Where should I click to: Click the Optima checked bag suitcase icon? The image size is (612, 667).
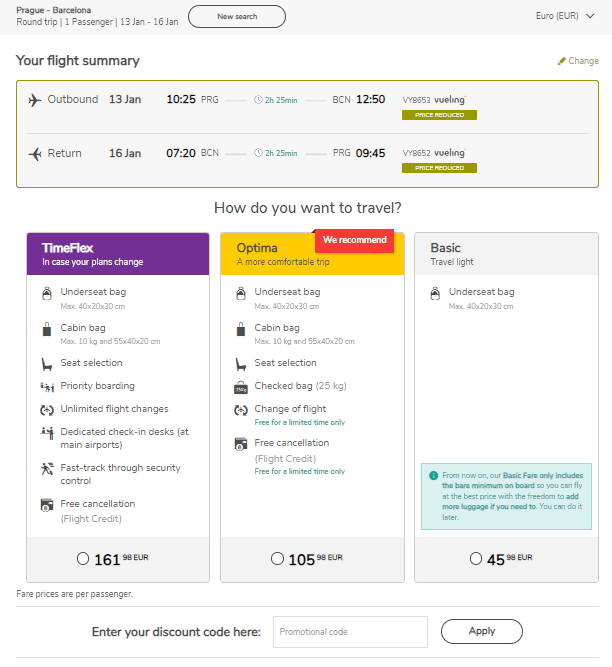coord(241,387)
